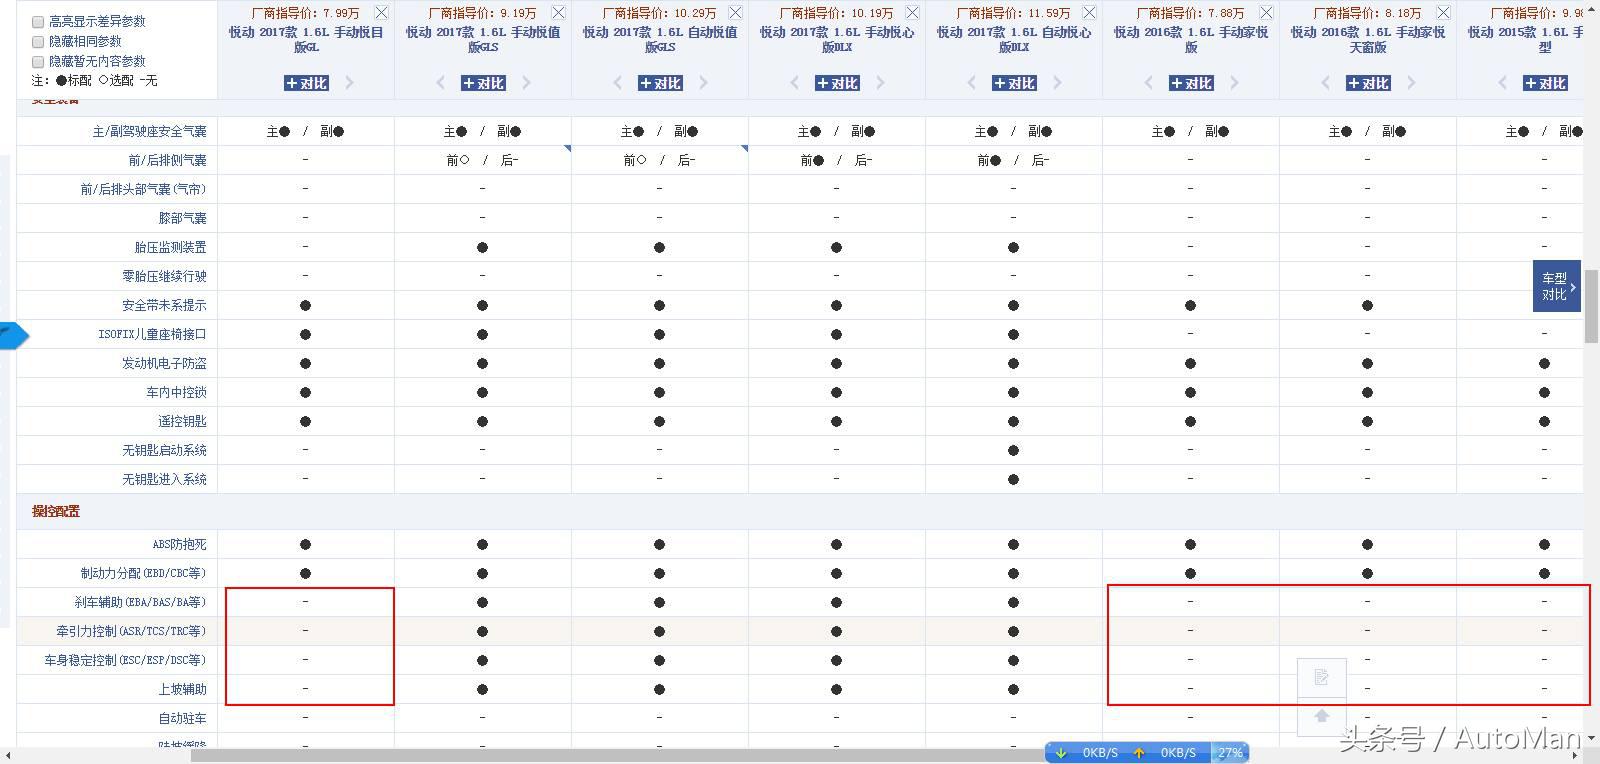
Task: Remove the 11.59万 自动悦心版DLX column
Action: point(1089,12)
